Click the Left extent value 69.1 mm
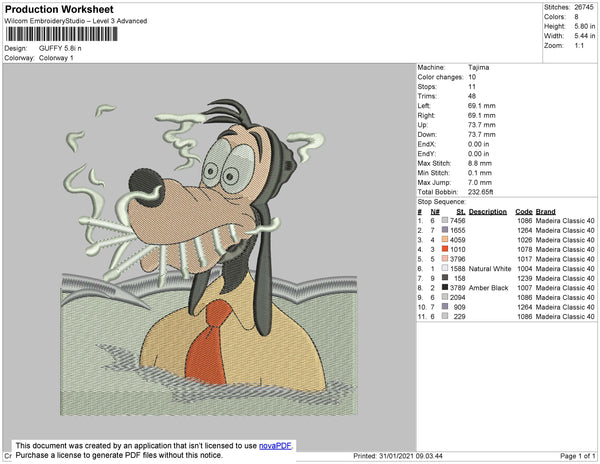This screenshot has width=600, height=464. [x=481, y=106]
